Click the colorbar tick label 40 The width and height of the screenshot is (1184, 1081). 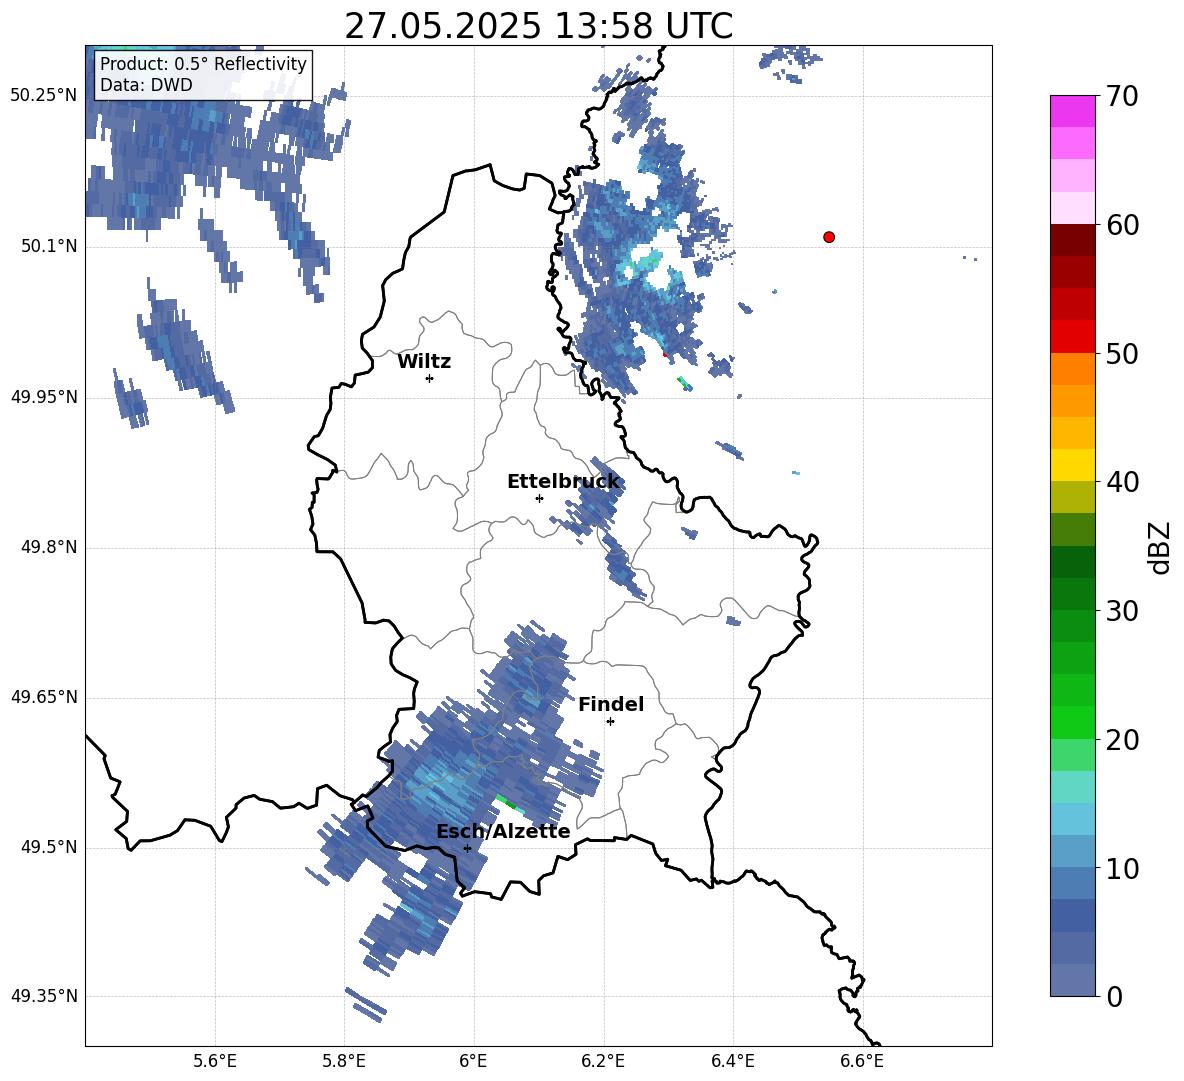[x=1122, y=482]
